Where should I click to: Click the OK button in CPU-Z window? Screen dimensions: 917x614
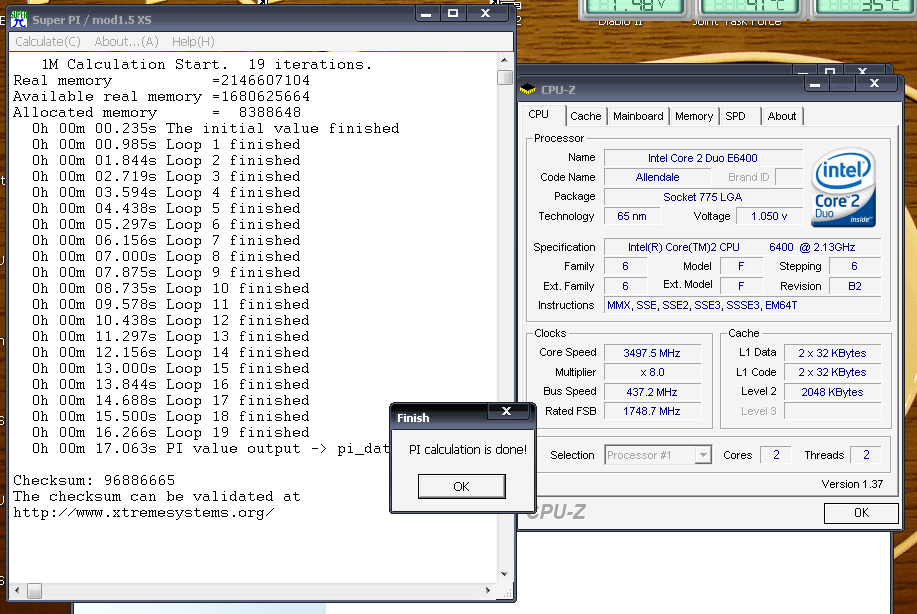861,513
